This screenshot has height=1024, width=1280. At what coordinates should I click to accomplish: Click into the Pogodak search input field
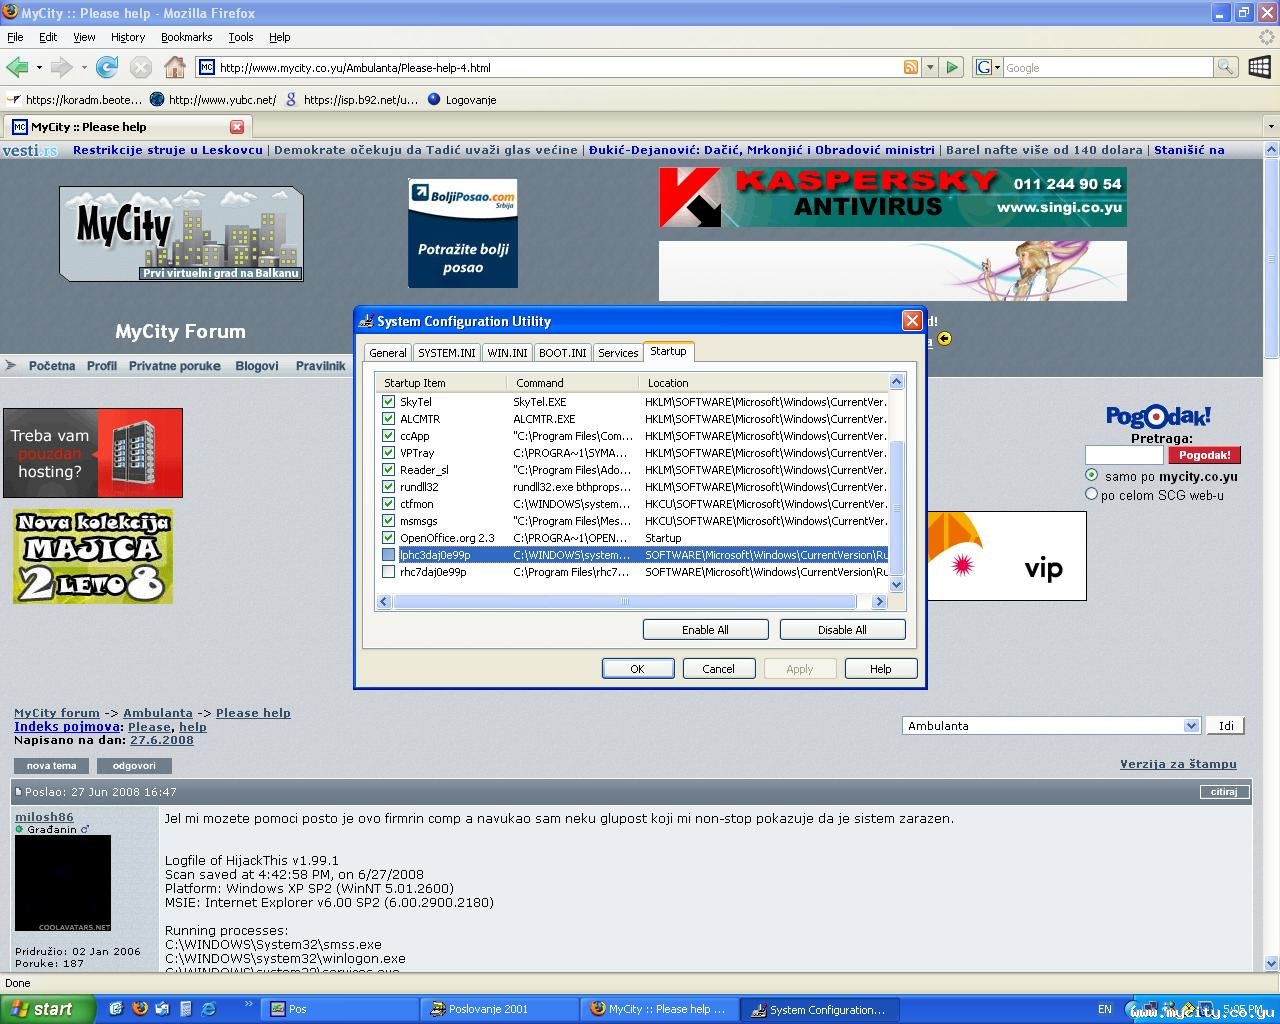(1124, 455)
